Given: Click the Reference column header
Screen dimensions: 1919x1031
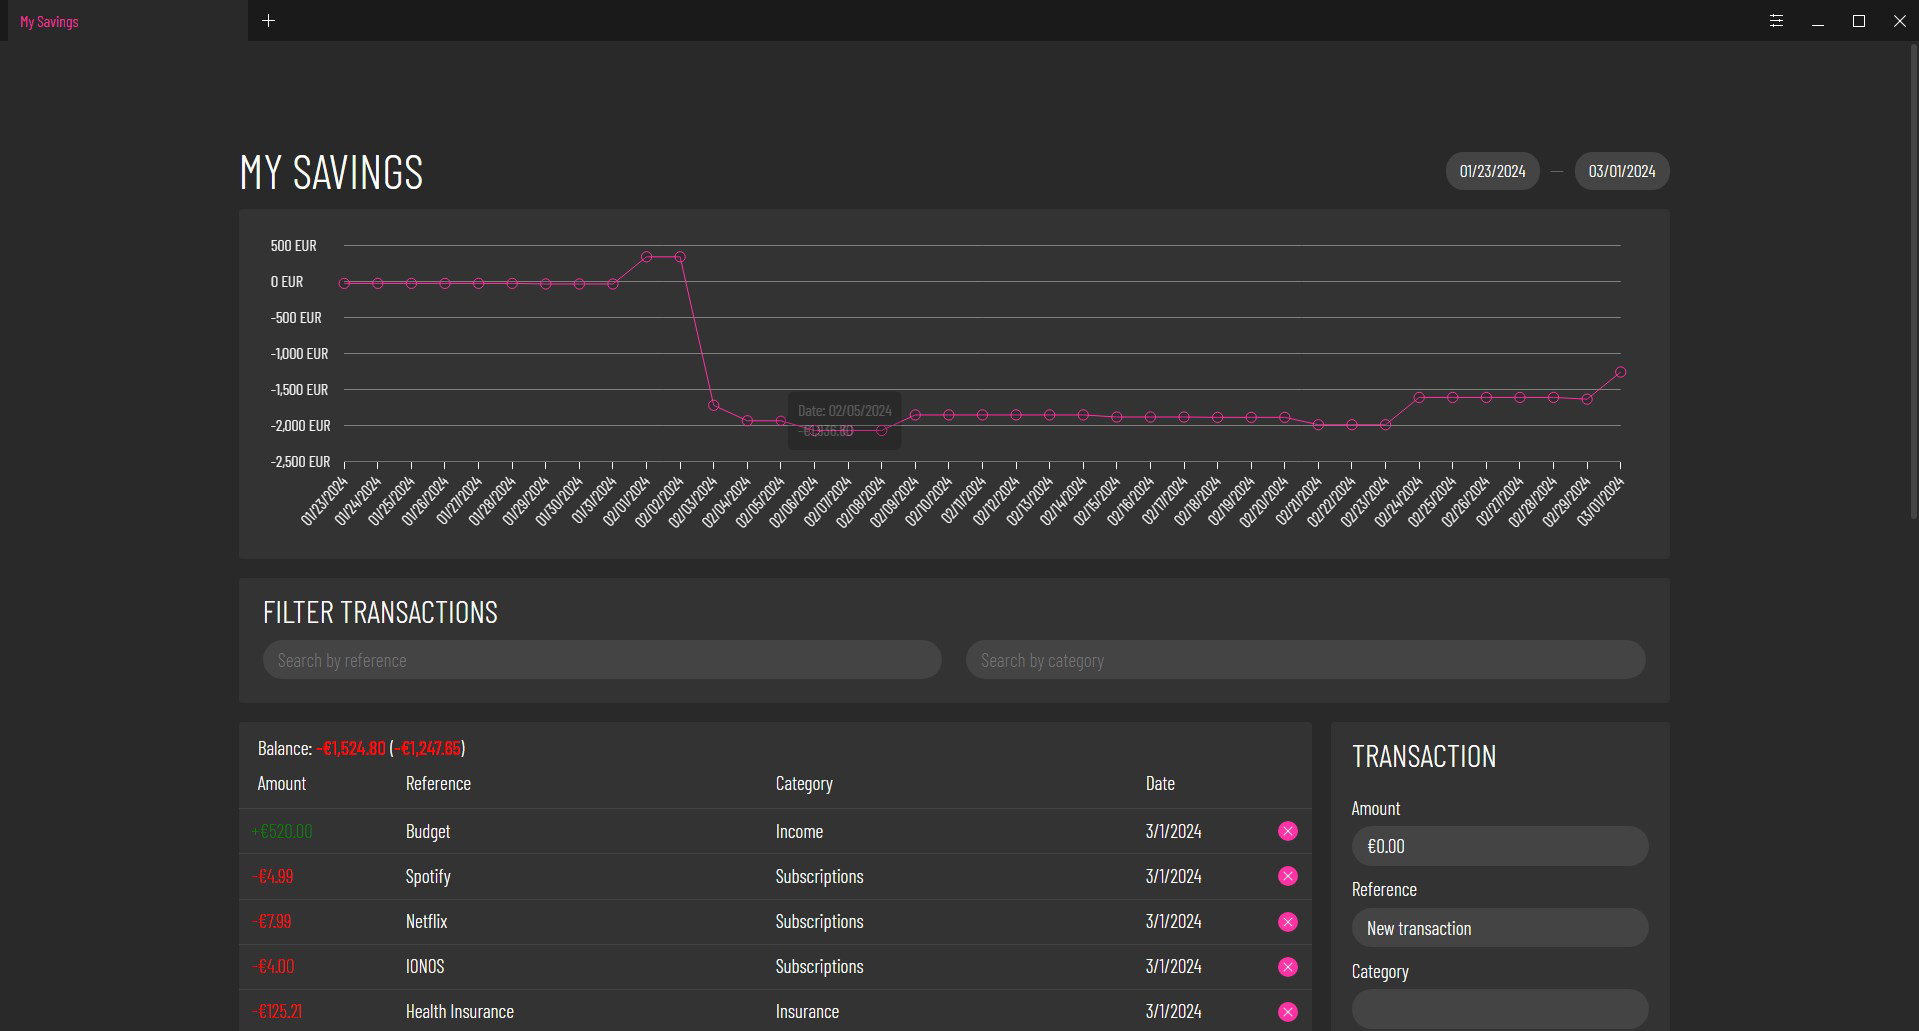Looking at the screenshot, I should click(x=438, y=783).
